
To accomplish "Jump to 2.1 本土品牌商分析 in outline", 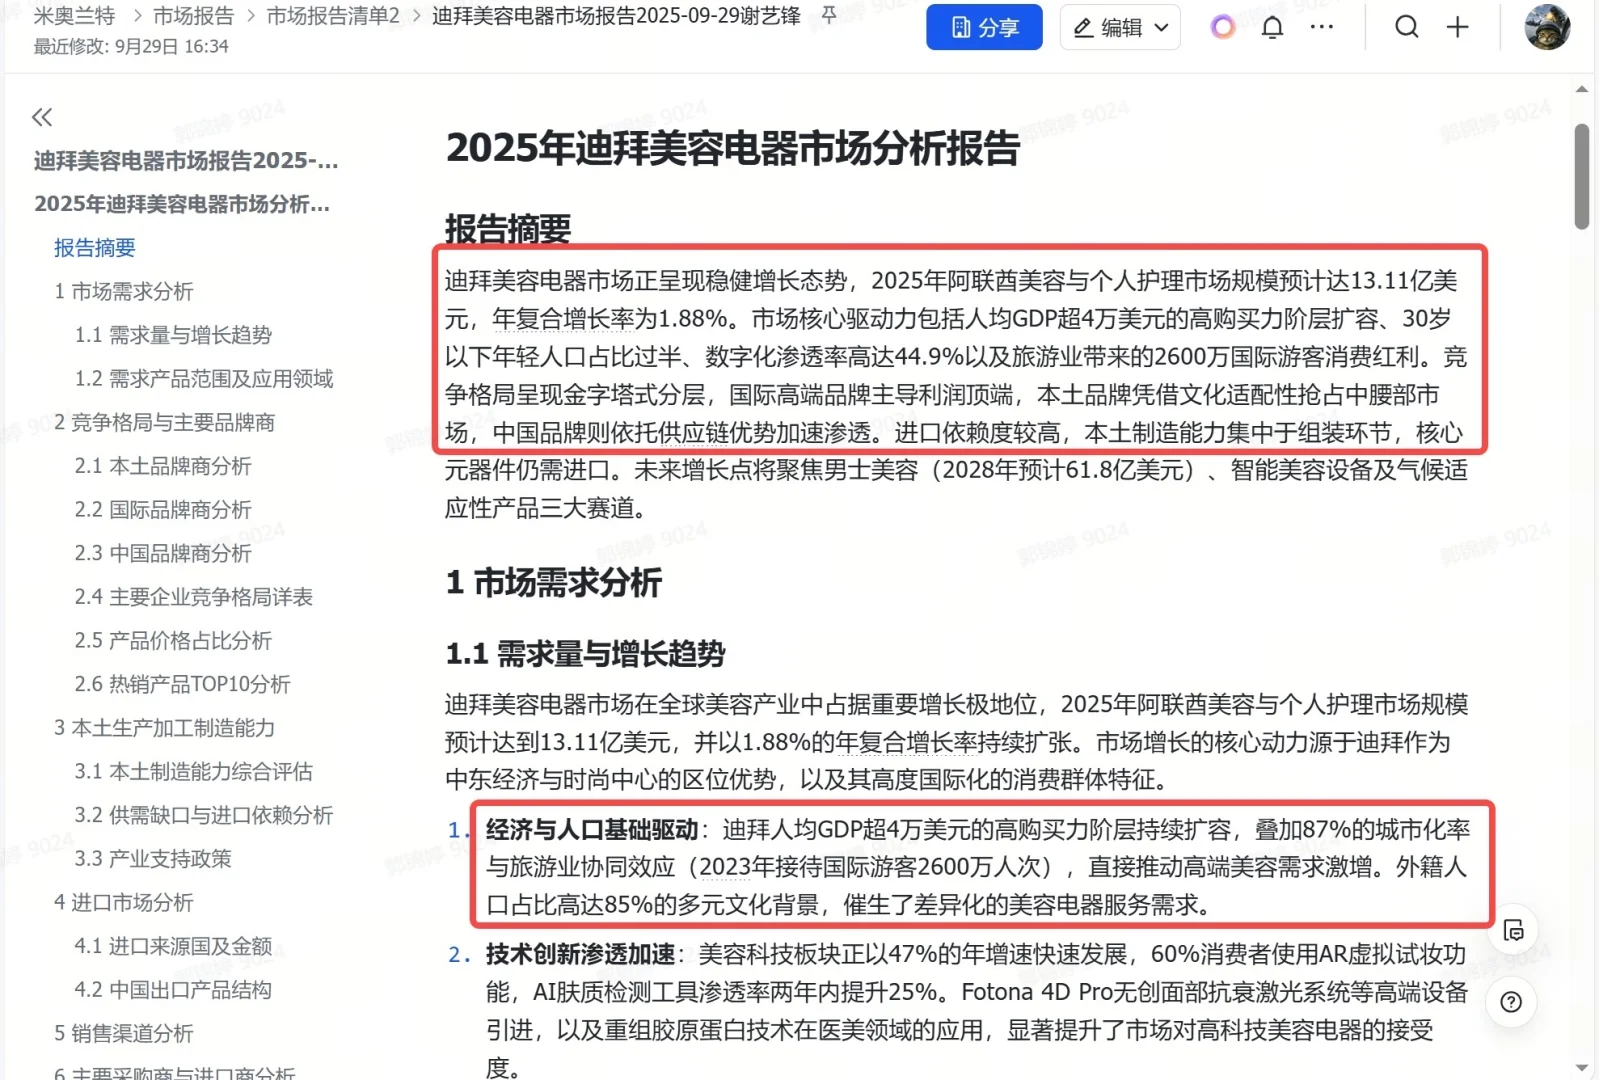I will pos(163,466).
